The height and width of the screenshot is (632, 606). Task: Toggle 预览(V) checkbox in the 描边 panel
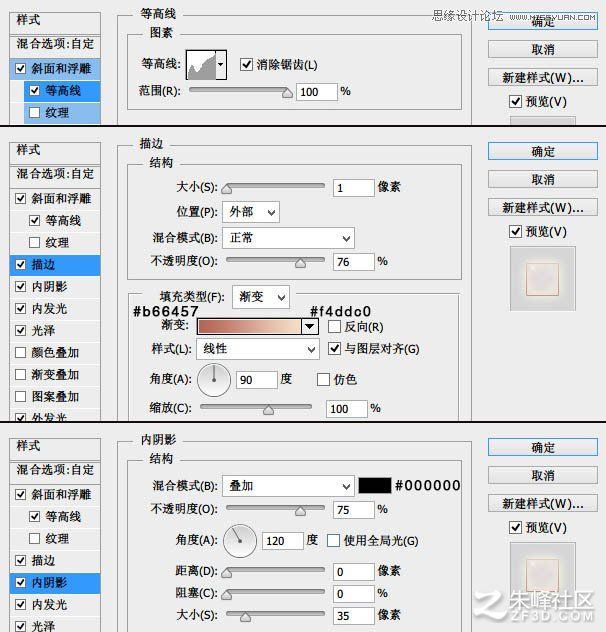click(515, 232)
